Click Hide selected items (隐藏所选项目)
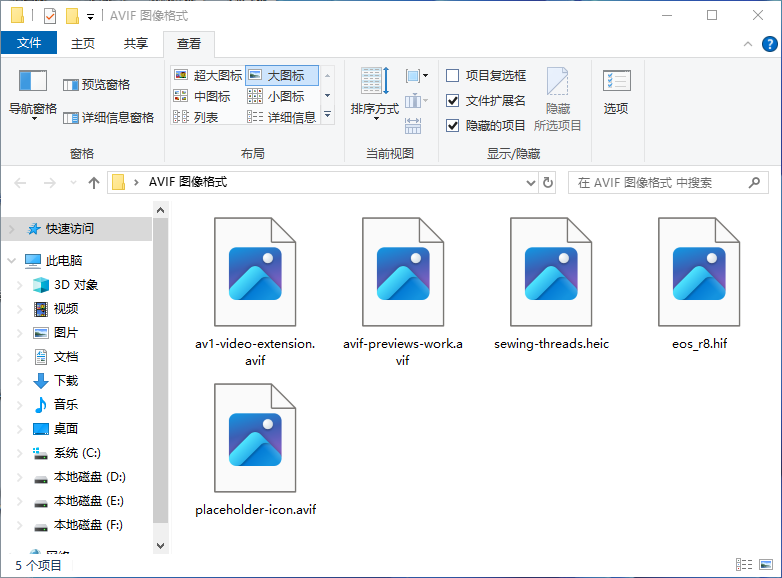 [558, 99]
